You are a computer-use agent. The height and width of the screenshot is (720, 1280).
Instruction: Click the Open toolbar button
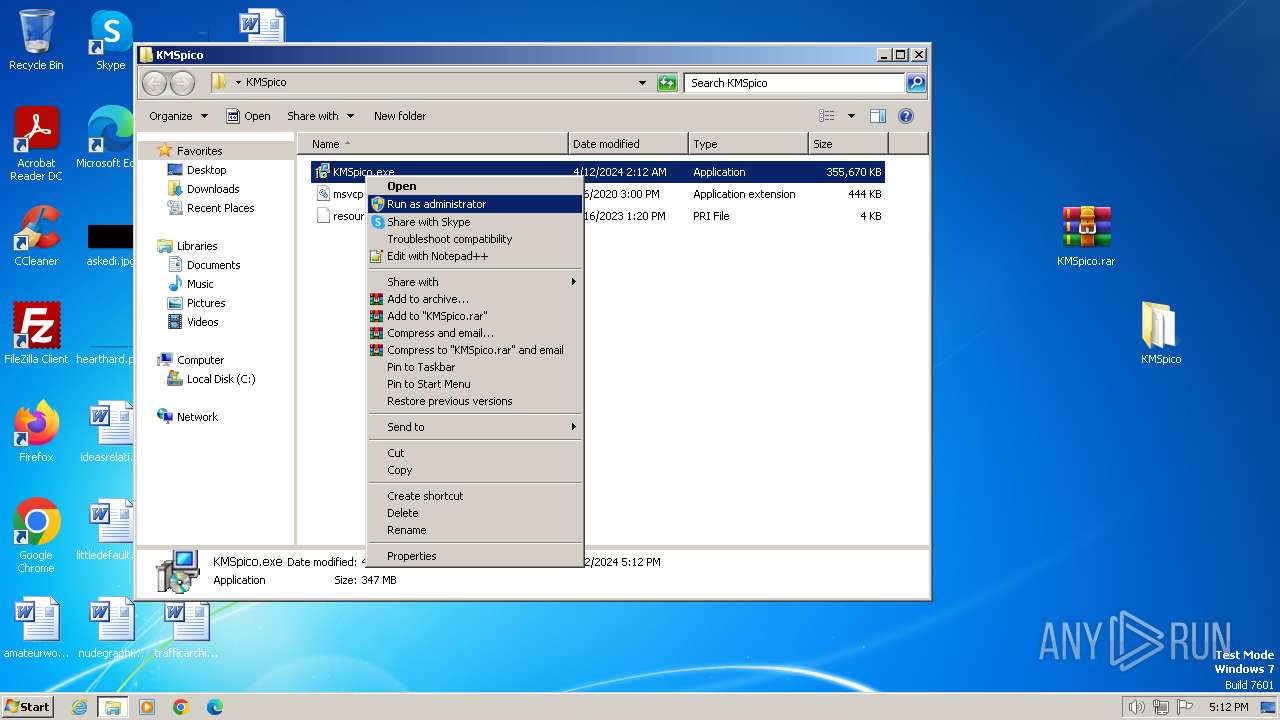pos(248,116)
